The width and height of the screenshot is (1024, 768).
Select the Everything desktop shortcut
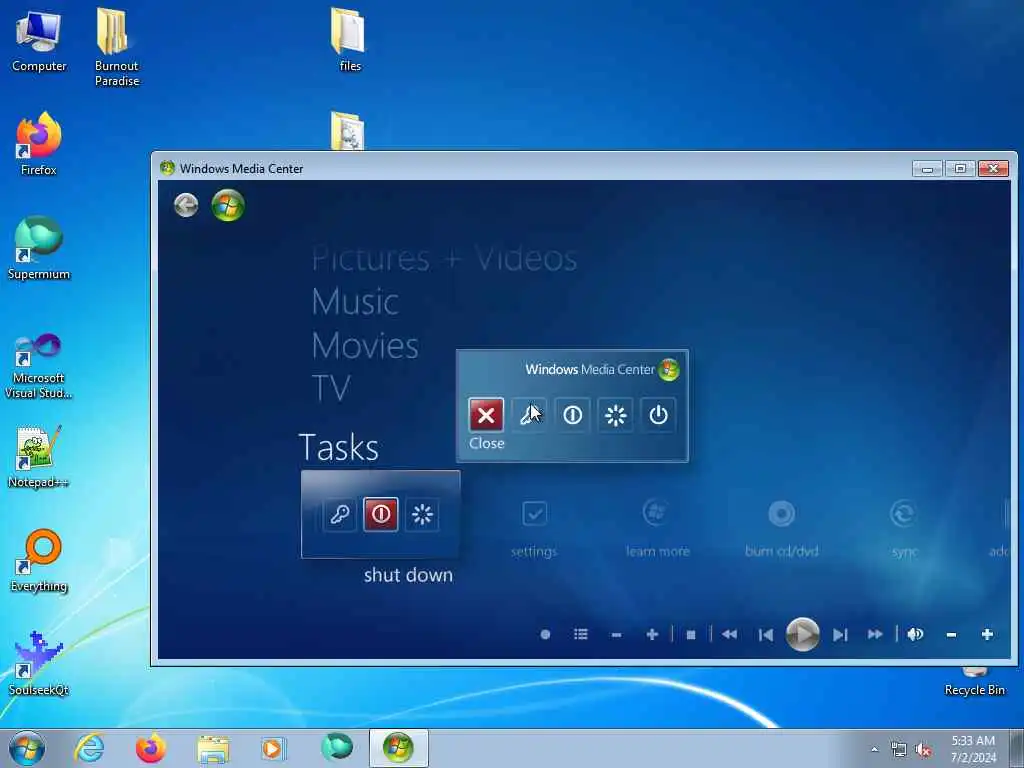coord(39,560)
